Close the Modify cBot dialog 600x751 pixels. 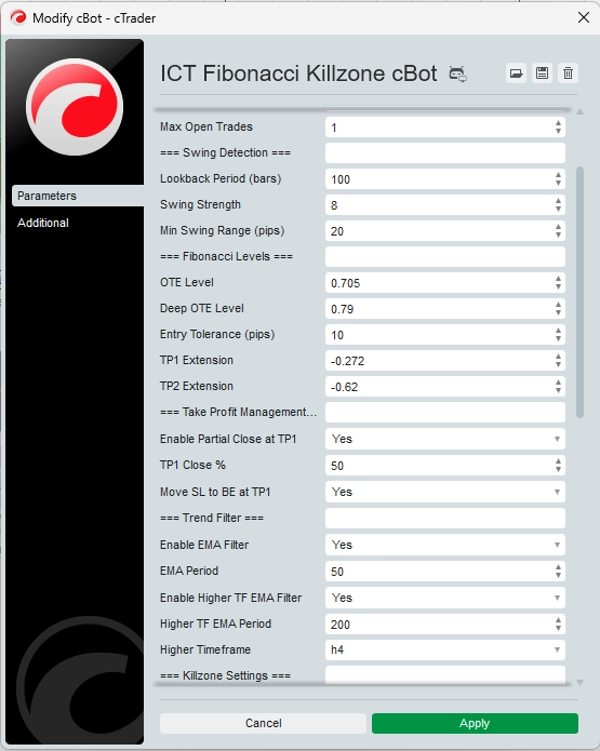pos(583,18)
